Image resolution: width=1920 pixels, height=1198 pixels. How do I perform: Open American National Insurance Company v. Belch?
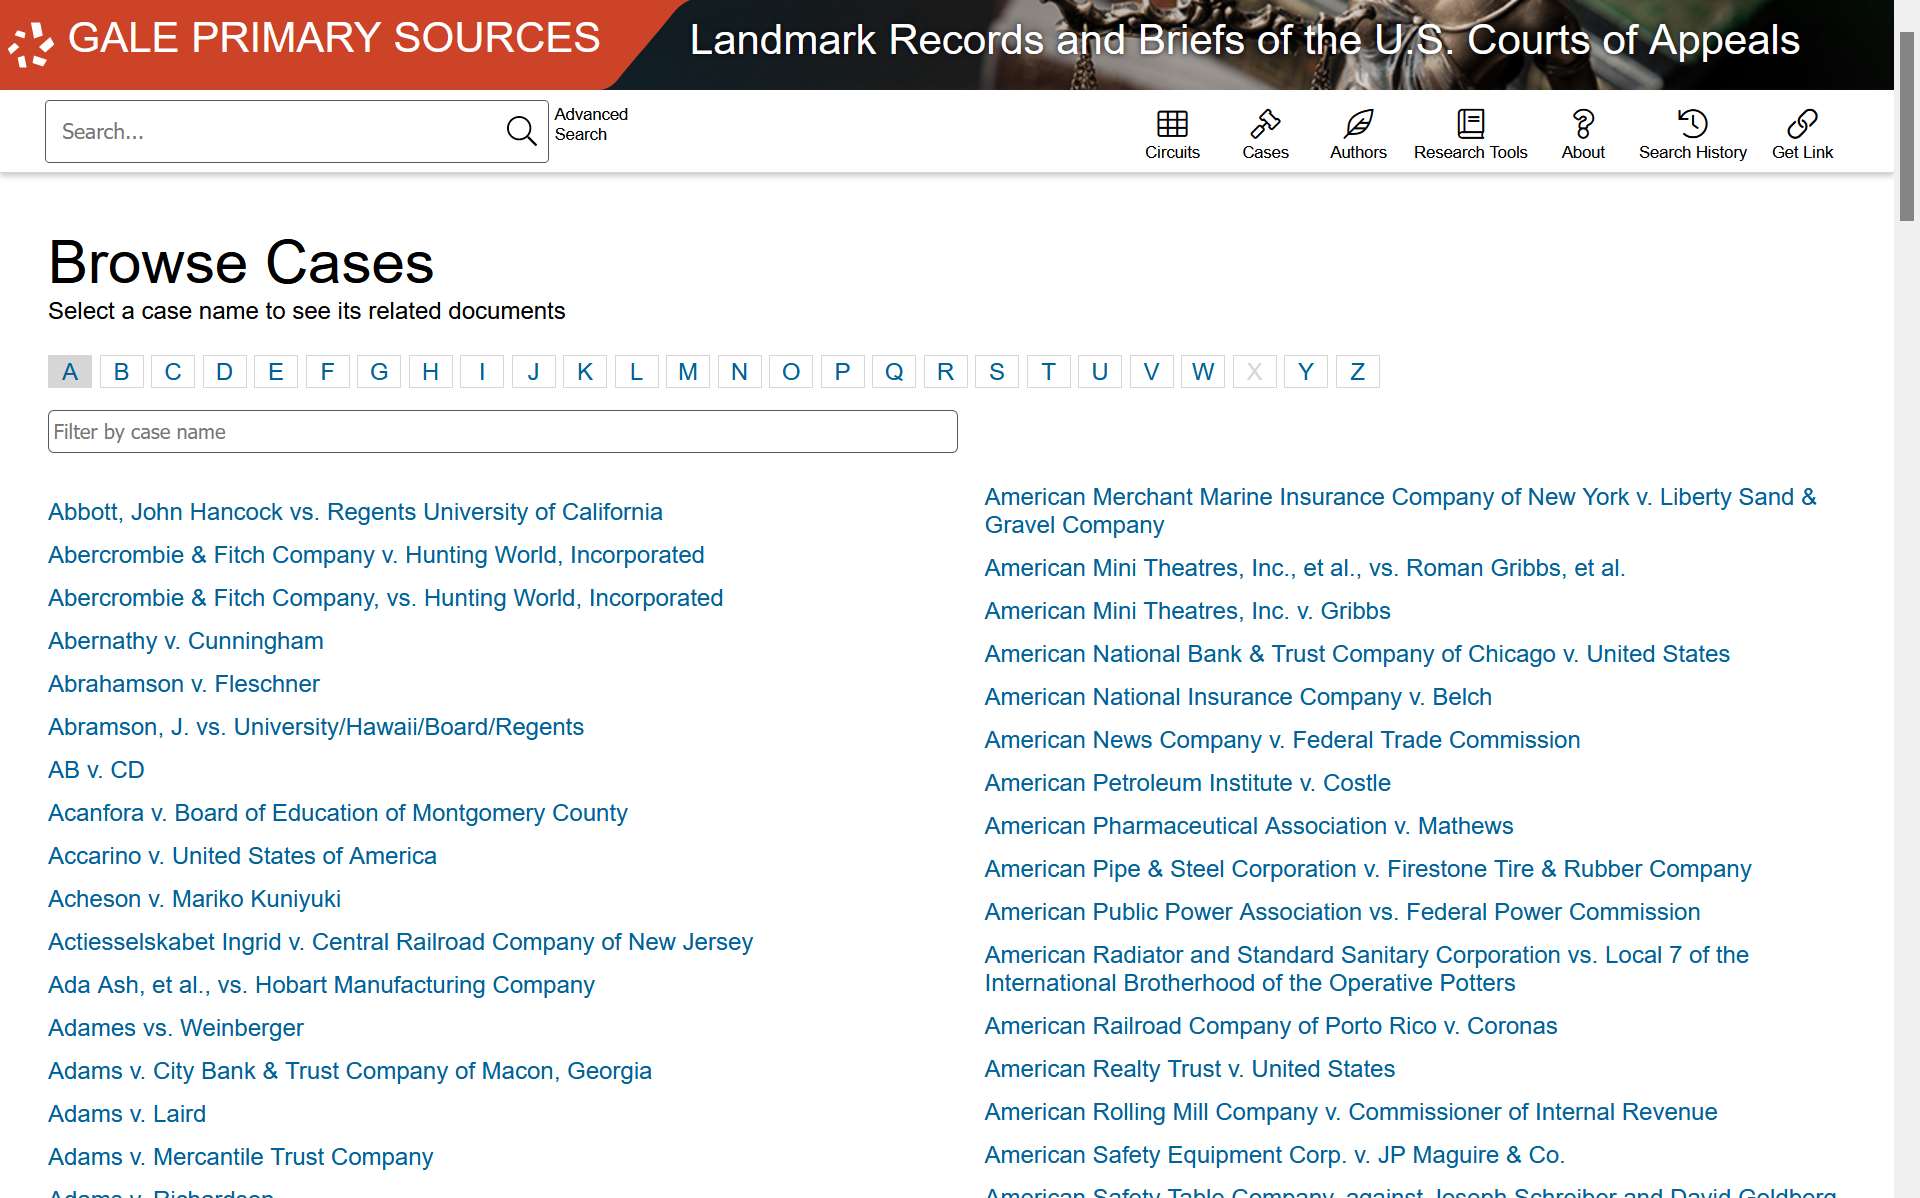tap(1238, 697)
